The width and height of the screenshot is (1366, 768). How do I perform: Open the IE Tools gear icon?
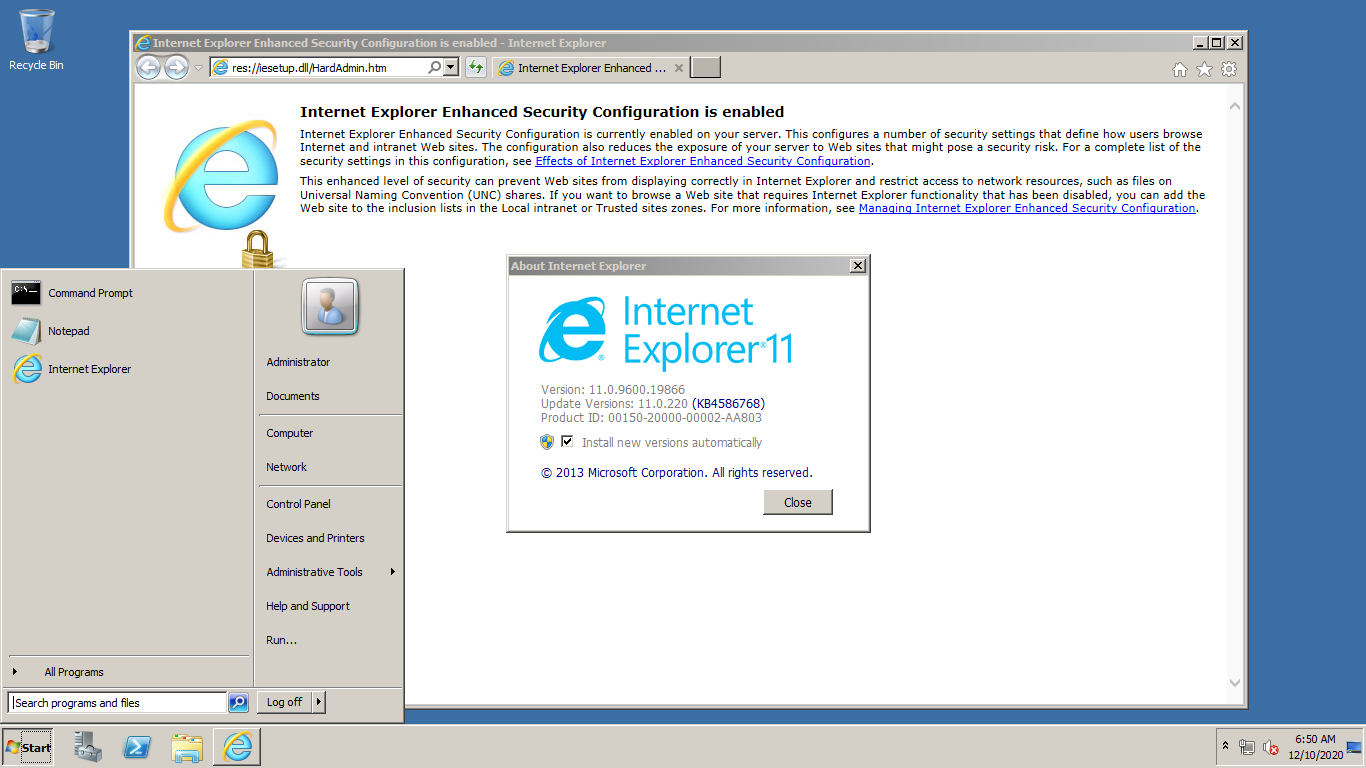tap(1229, 69)
